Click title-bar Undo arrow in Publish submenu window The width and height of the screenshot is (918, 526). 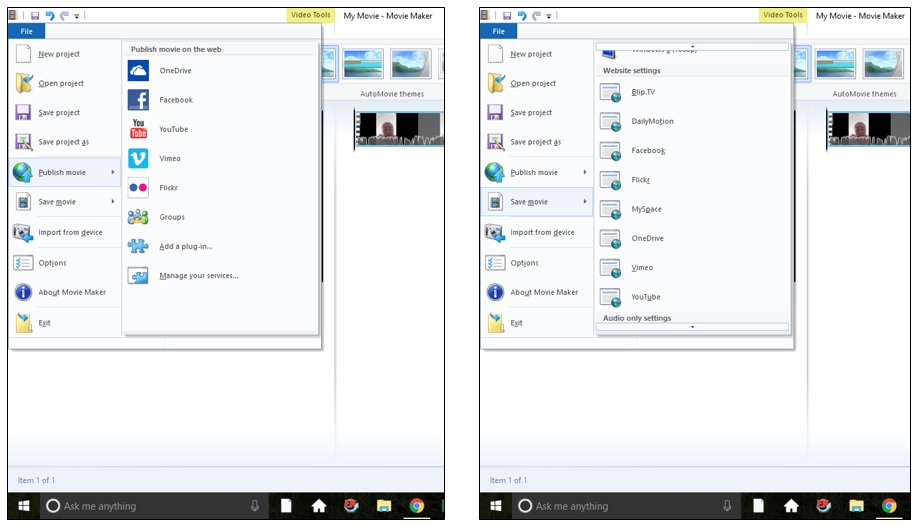pyautogui.click(x=50, y=16)
